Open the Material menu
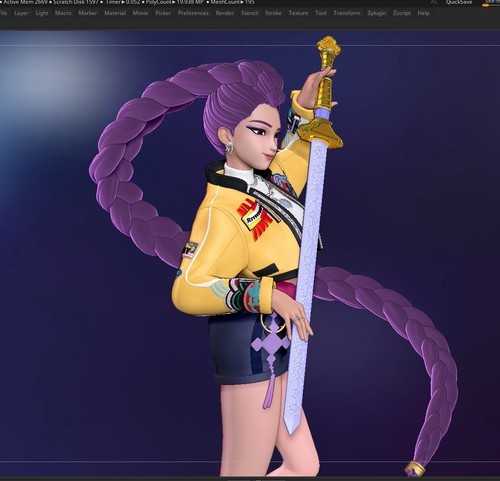The width and height of the screenshot is (500, 481). 115,13
